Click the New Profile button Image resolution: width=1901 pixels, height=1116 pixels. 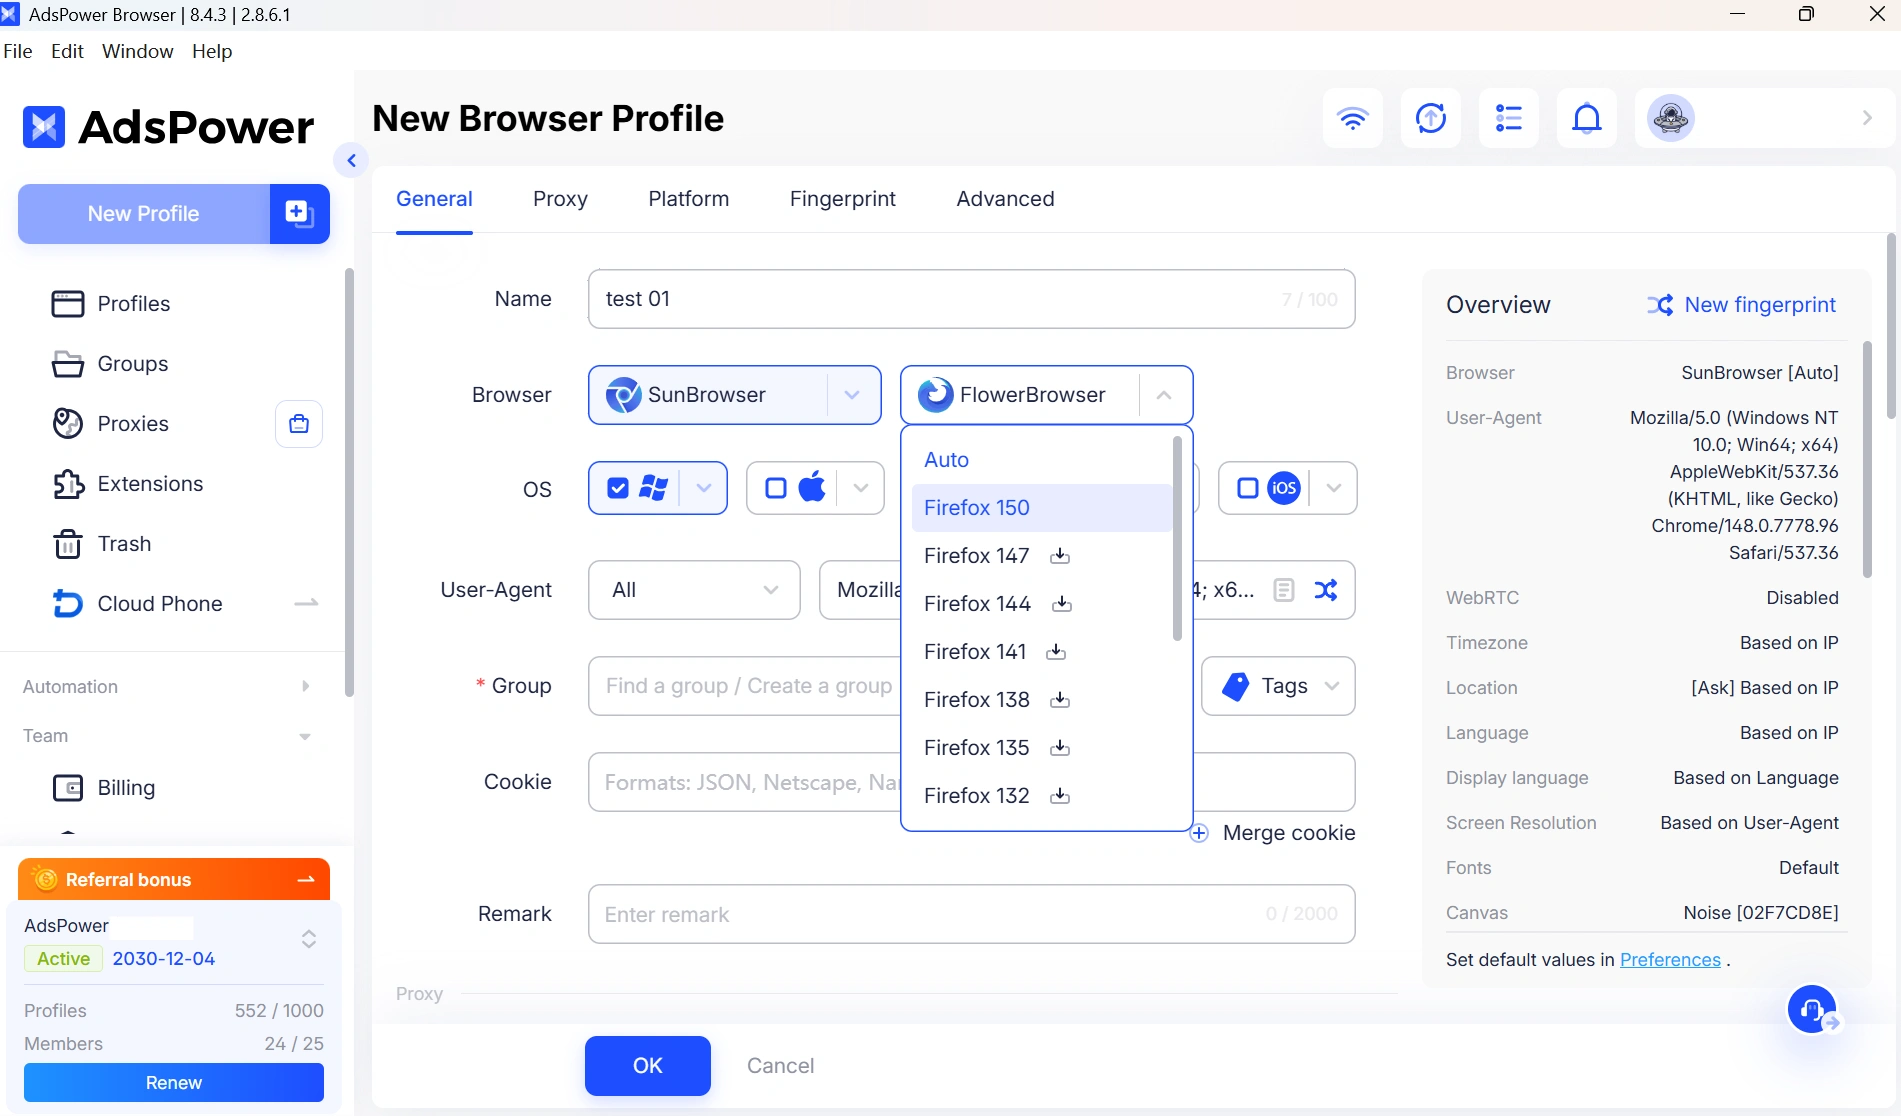pyautogui.click(x=143, y=213)
